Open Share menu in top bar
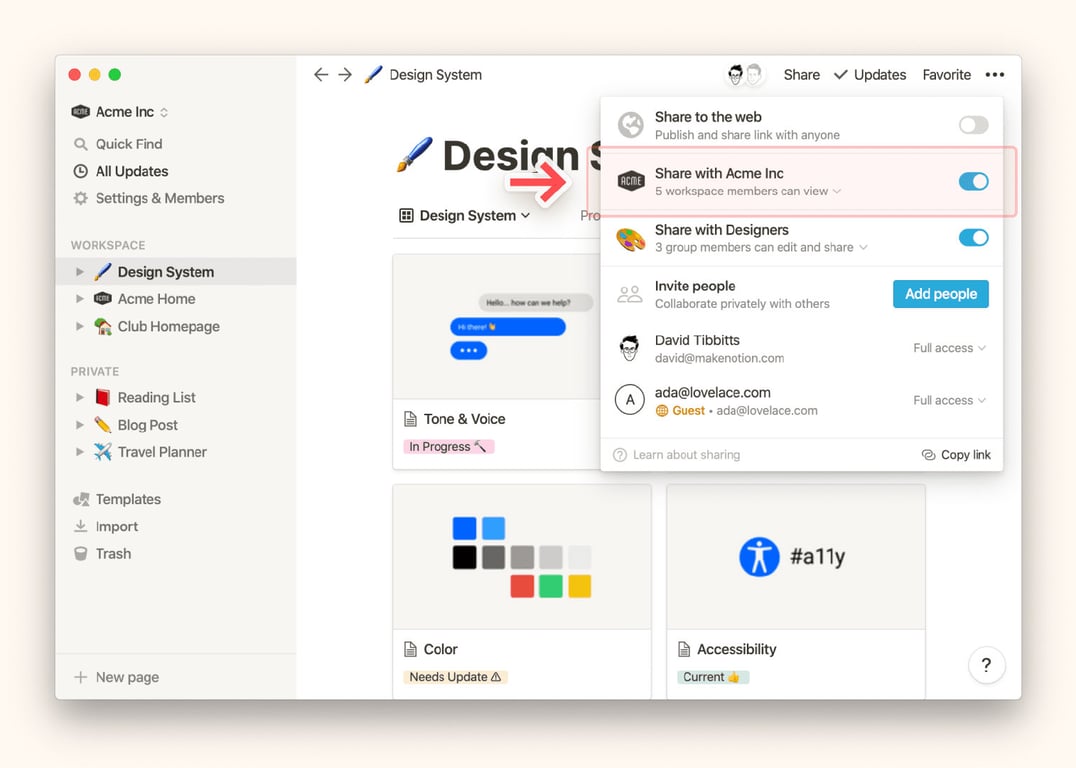The width and height of the screenshot is (1076, 768). [802, 75]
